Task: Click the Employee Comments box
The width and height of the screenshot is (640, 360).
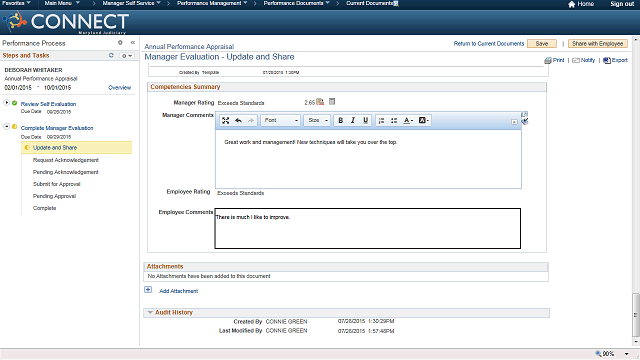Action: tap(368, 228)
